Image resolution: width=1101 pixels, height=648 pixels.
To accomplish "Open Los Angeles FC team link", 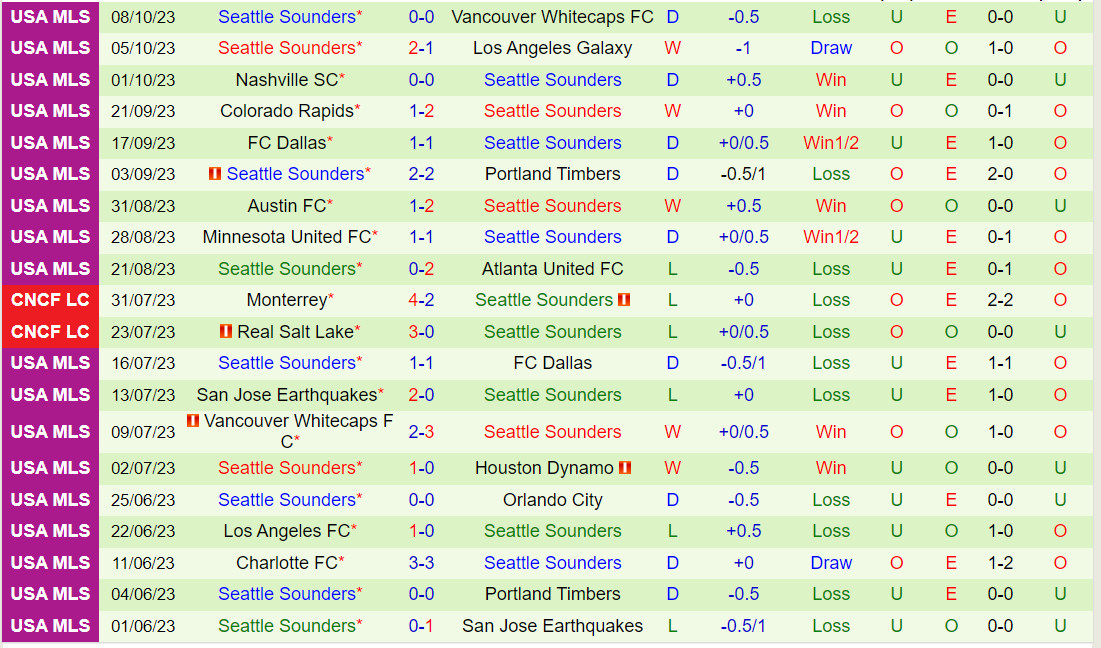I will pos(287,531).
